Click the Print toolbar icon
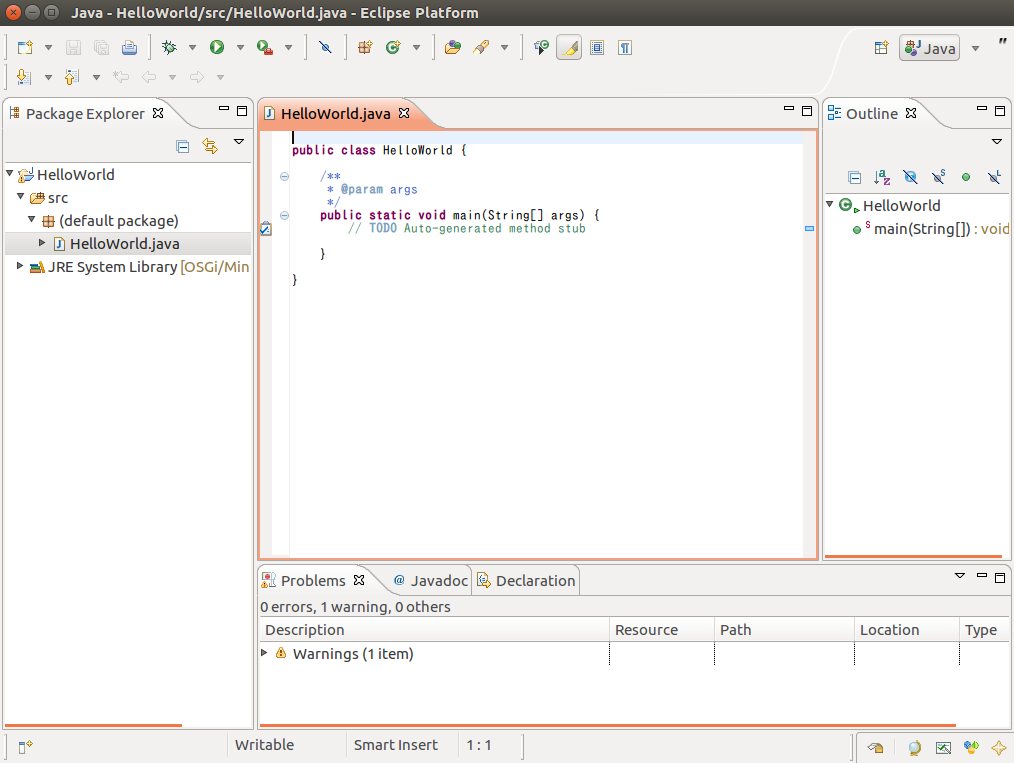 [129, 47]
